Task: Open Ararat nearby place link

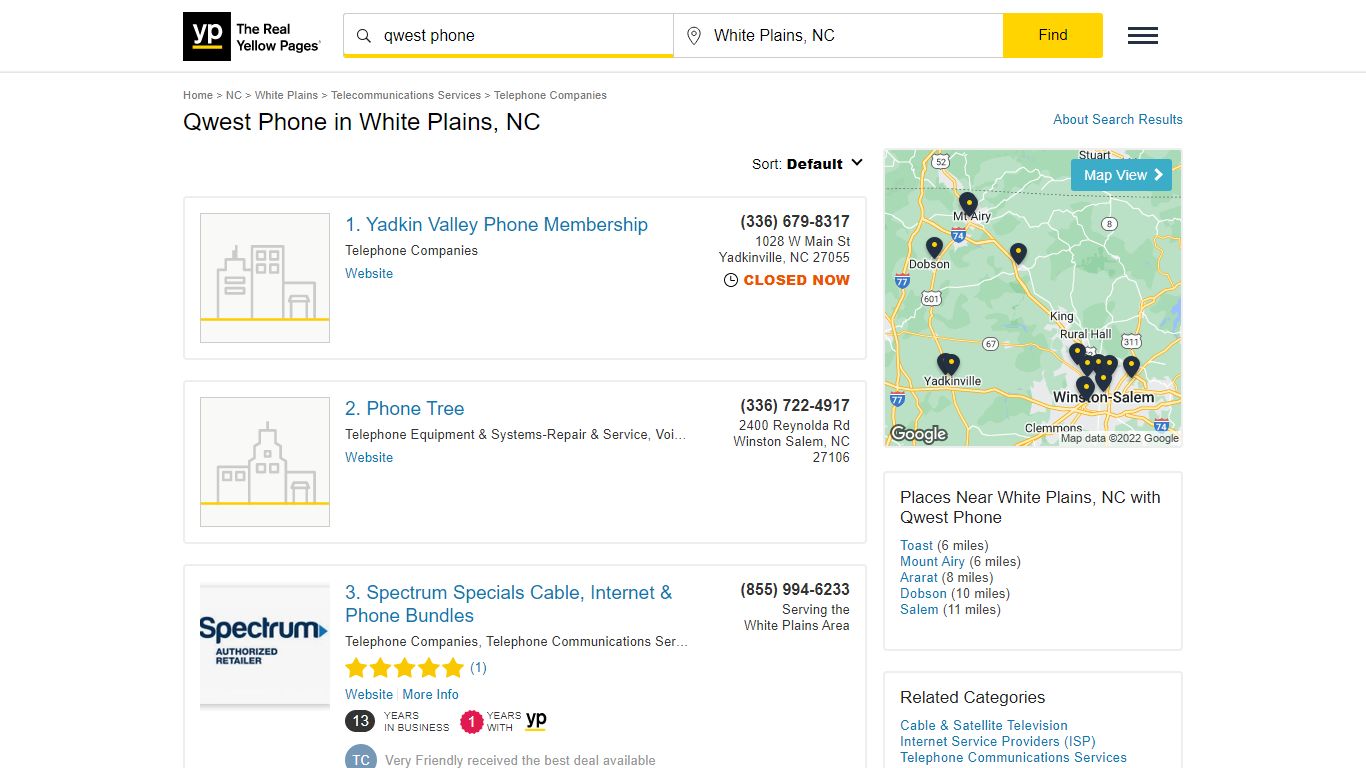Action: click(x=919, y=577)
